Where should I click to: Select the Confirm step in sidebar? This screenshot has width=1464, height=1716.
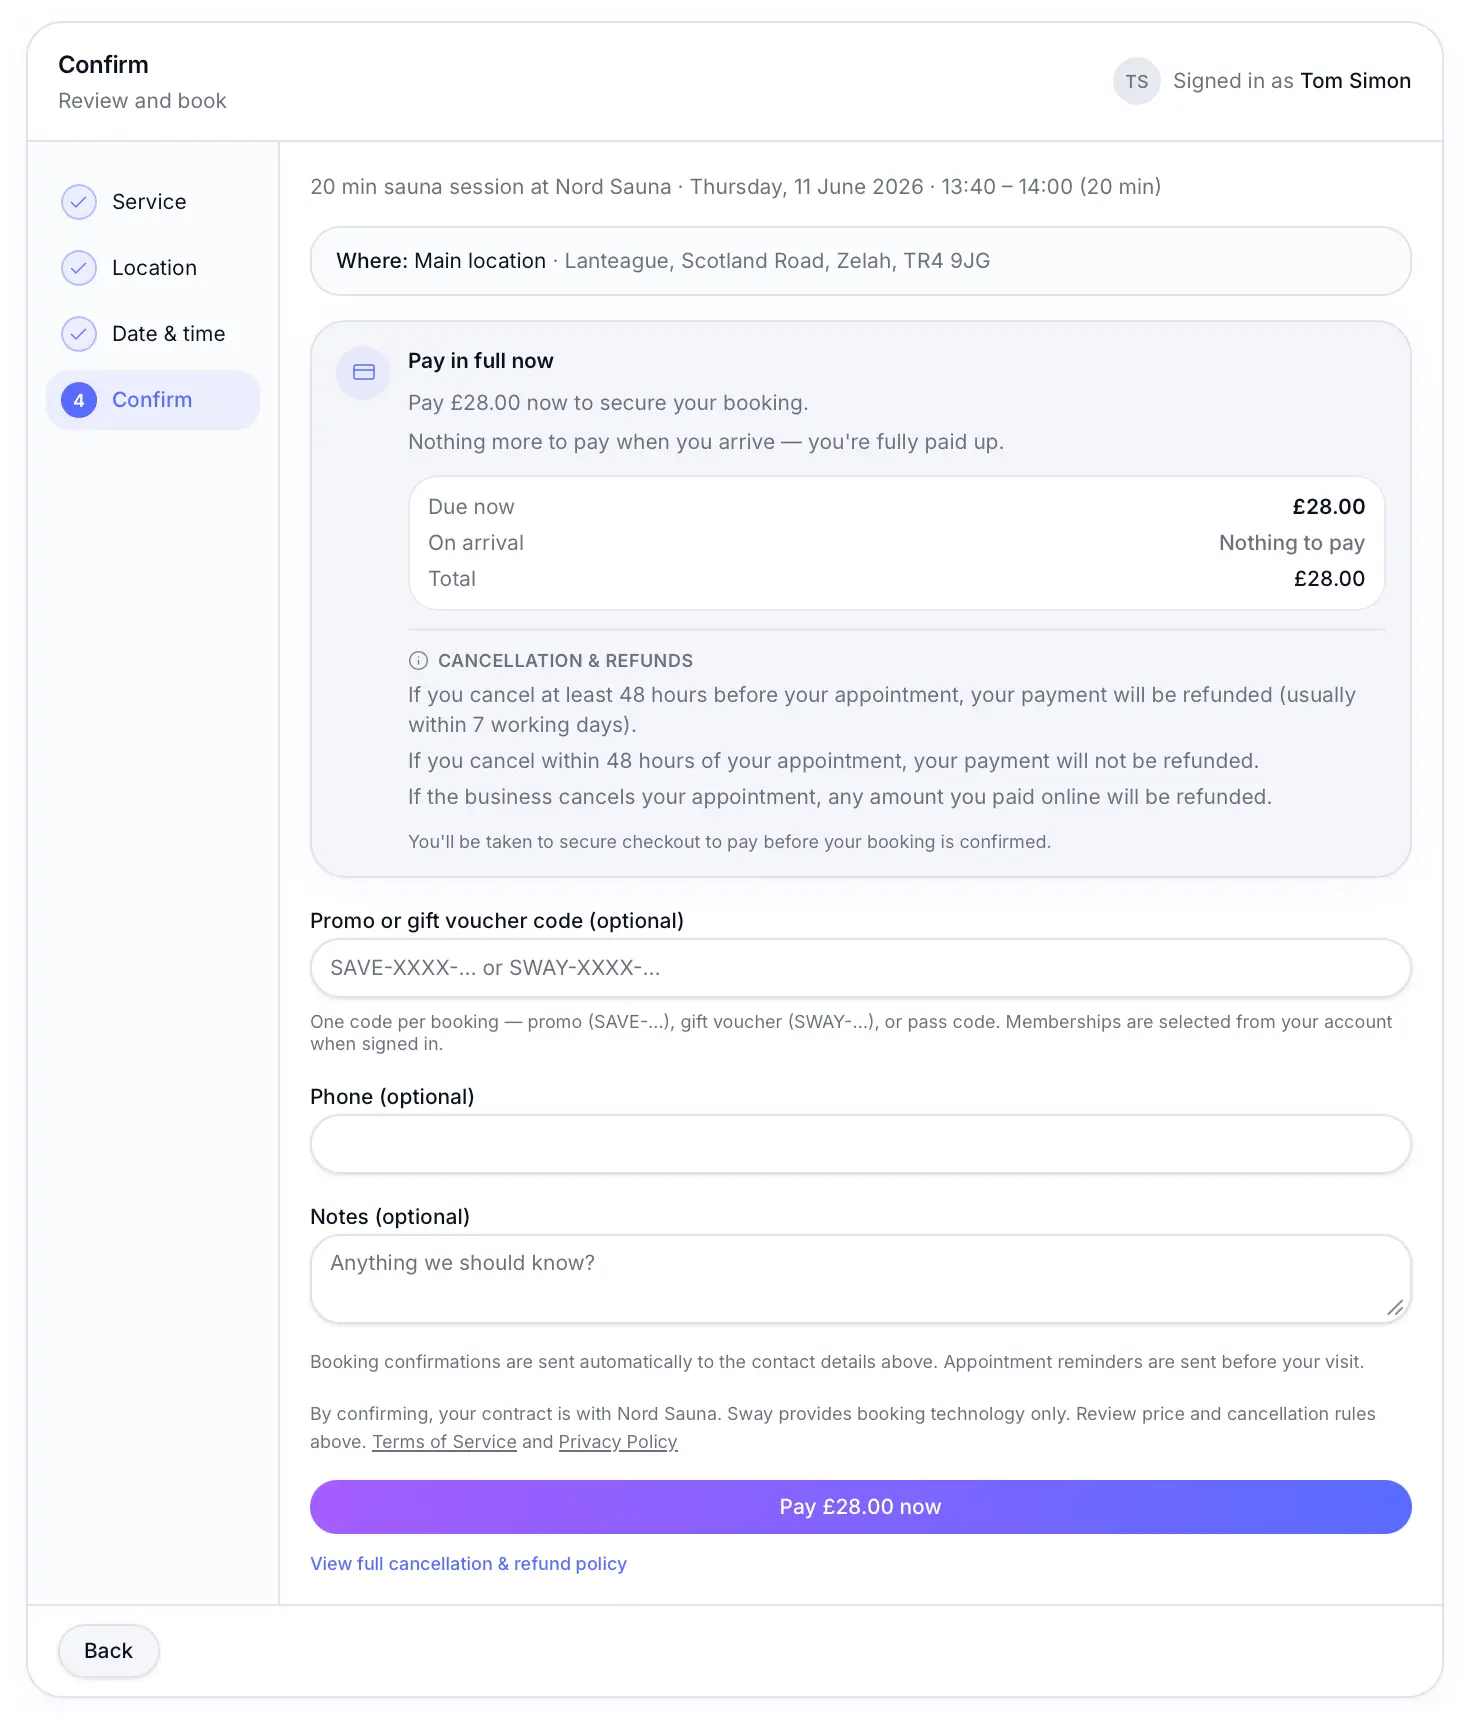153,400
